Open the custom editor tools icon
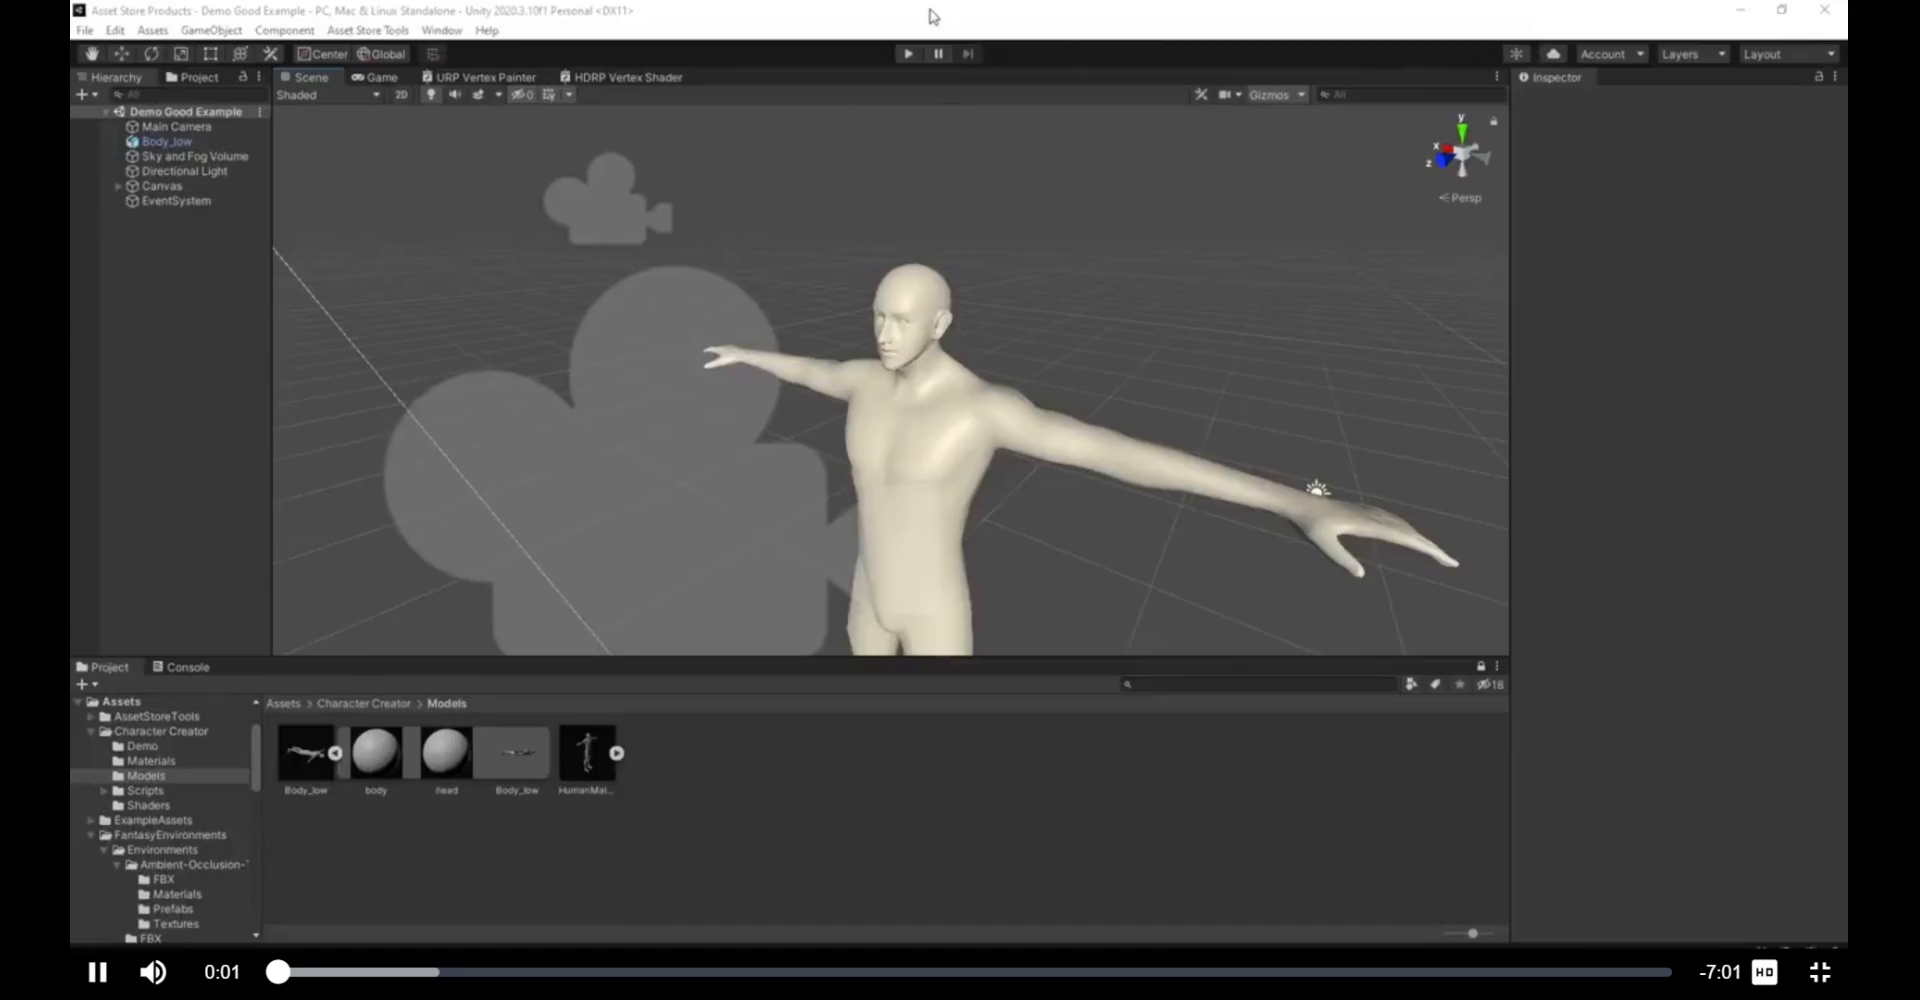This screenshot has height=1000, width=1920. 270,54
